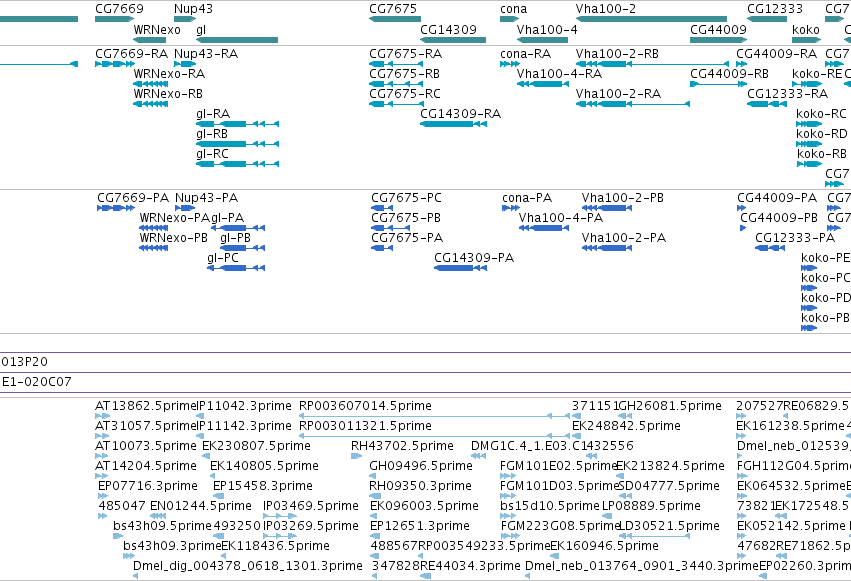This screenshot has width=851, height=581.
Task: Click the CG7675-RA transcript label
Action: click(x=405, y=54)
